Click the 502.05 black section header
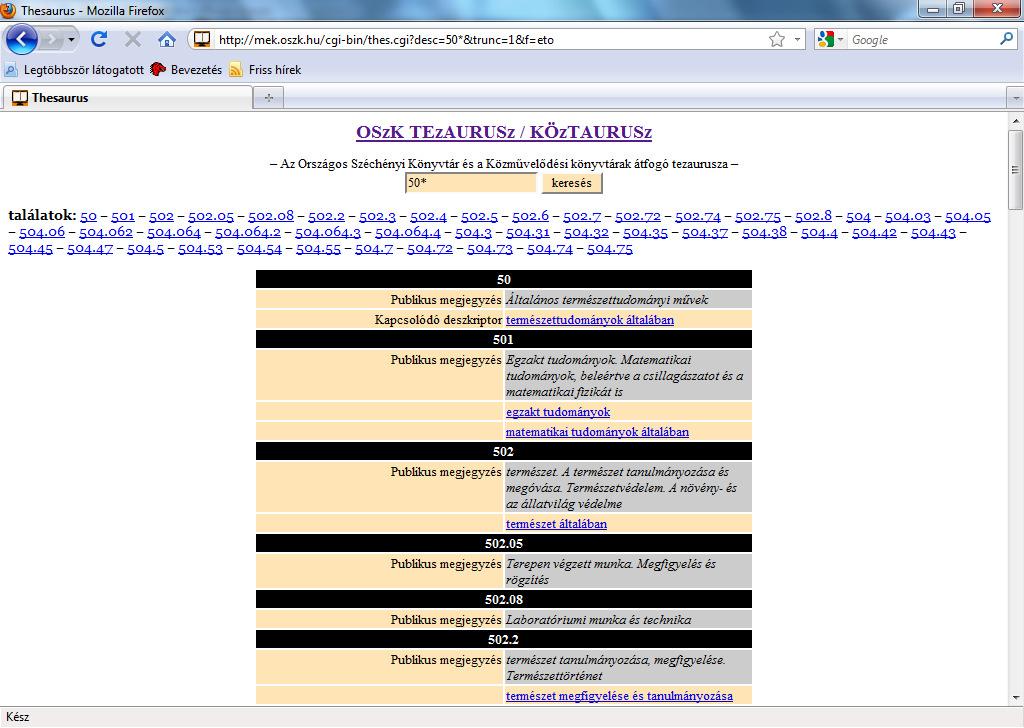1024x728 pixels. click(504, 543)
